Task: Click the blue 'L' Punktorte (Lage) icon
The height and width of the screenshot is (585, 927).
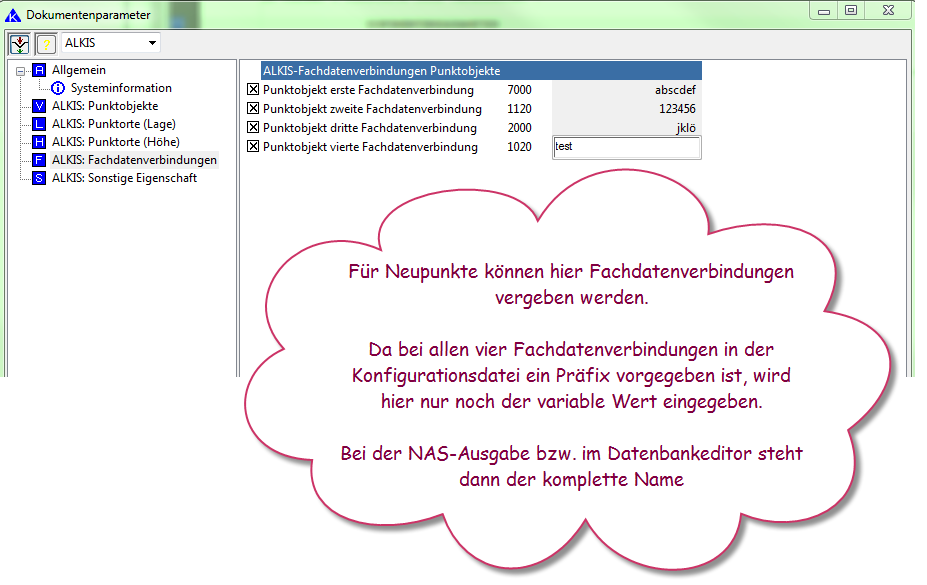Action: click(39, 124)
